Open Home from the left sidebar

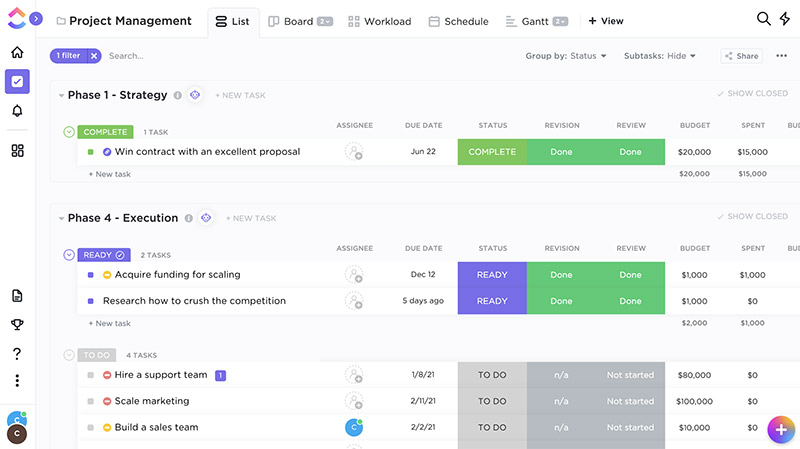tap(17, 52)
